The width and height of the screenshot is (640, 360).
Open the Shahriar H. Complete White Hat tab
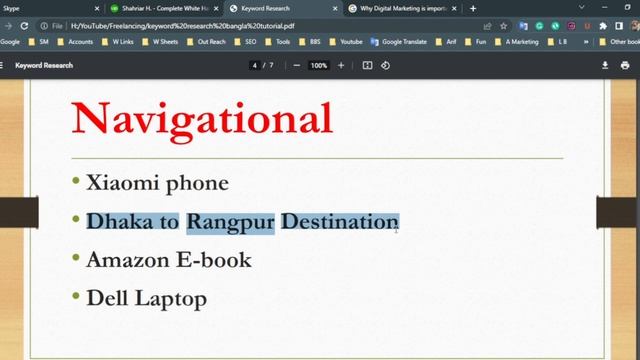[165, 9]
